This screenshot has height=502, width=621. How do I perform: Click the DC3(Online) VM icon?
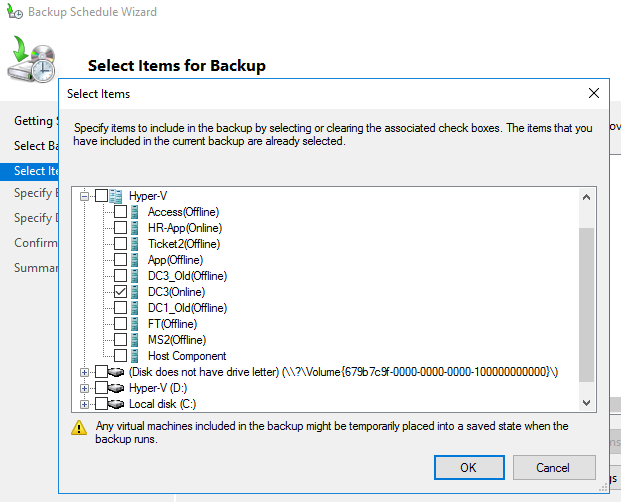tap(135, 292)
